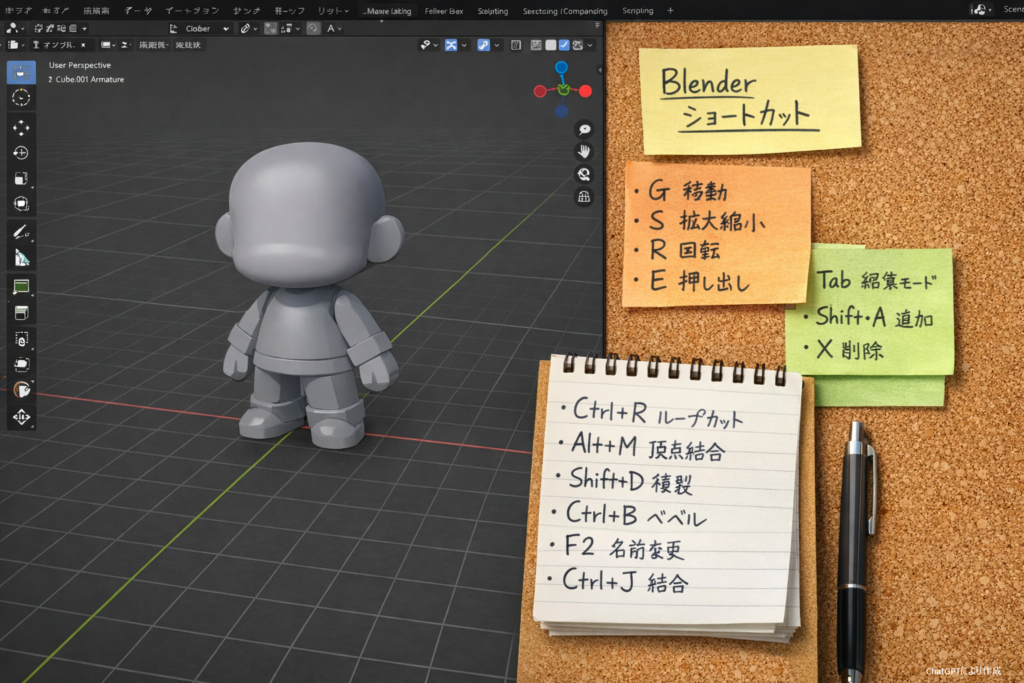The width and height of the screenshot is (1024, 683).
Task: Choose the Move tool
Action: [x=21, y=128]
